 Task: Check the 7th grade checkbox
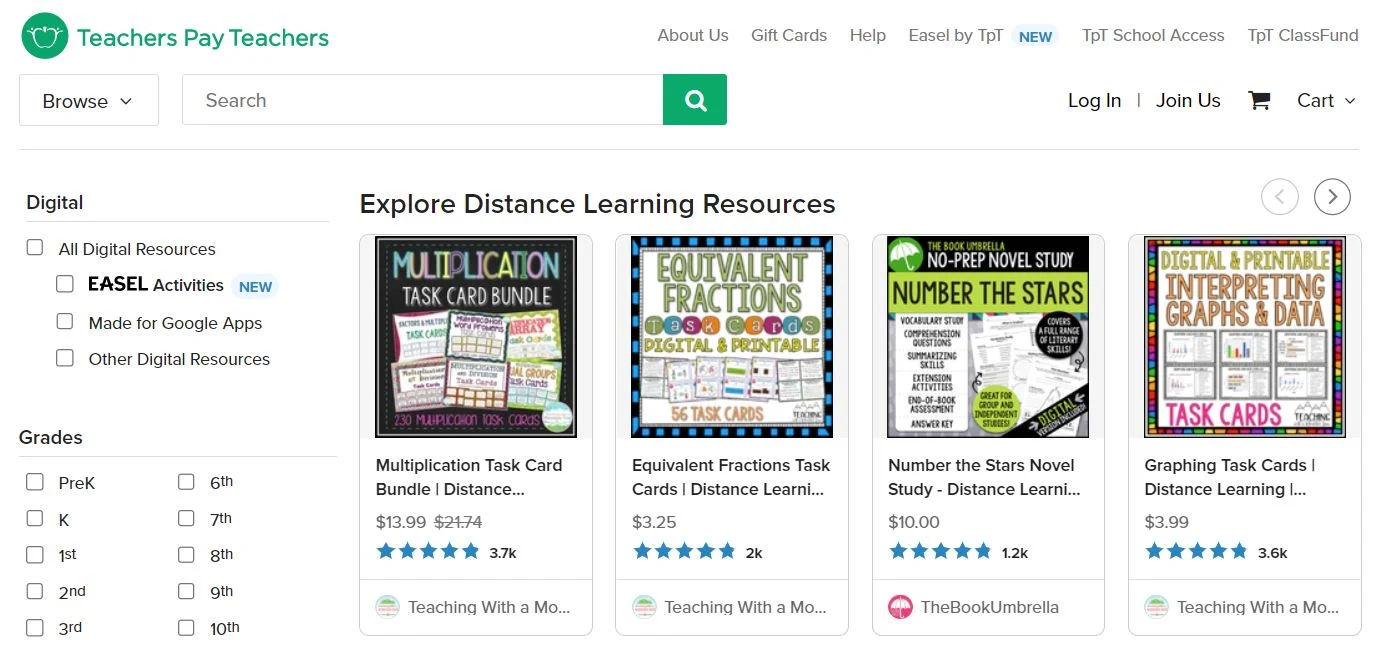pyautogui.click(x=186, y=518)
